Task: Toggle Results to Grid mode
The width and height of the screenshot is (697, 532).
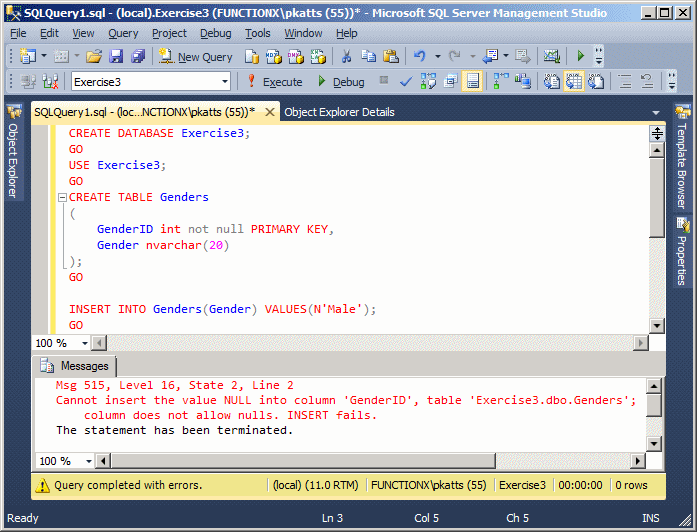Action: pyautogui.click(x=574, y=82)
